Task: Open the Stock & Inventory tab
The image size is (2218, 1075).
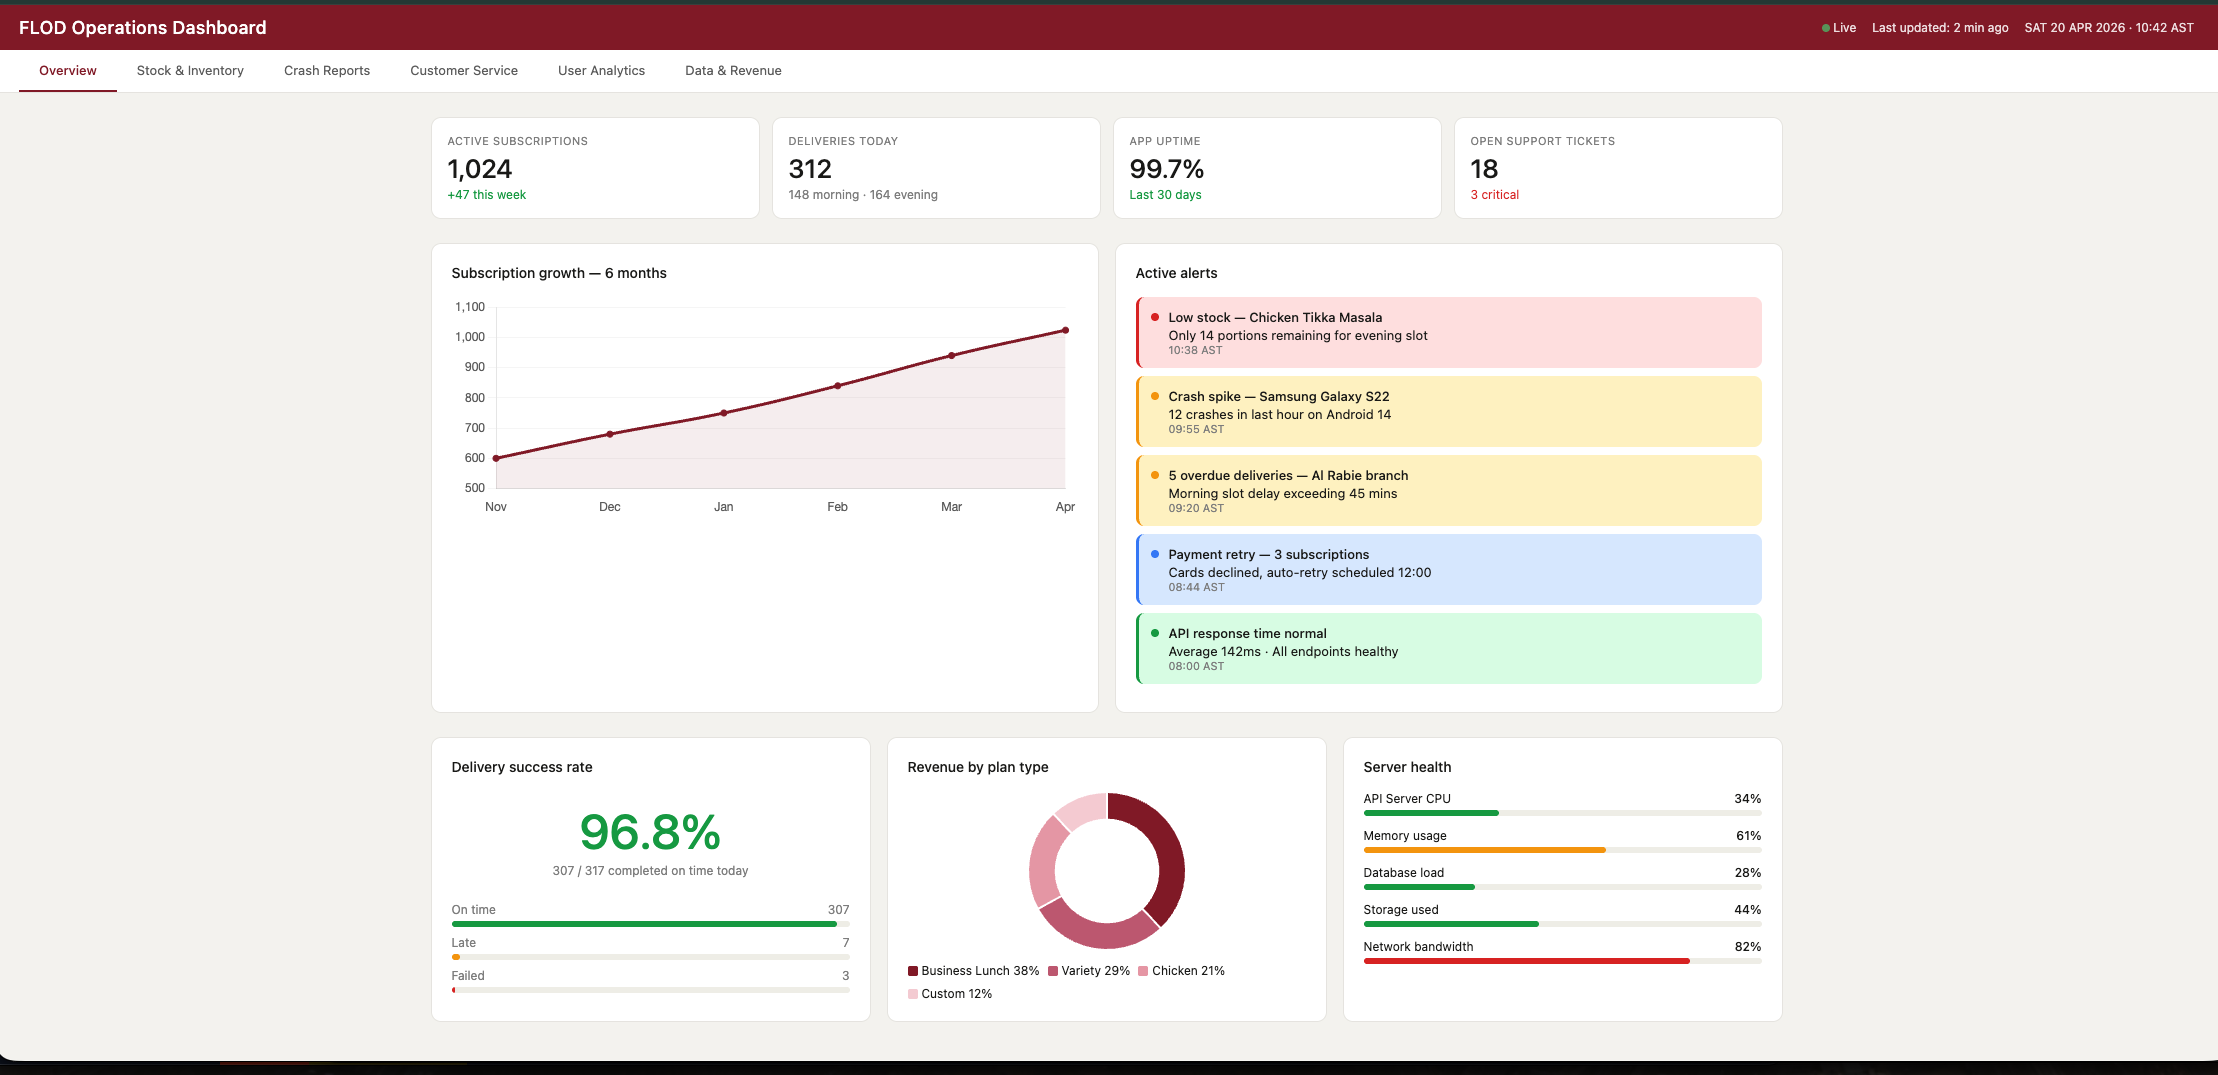Action: (190, 71)
